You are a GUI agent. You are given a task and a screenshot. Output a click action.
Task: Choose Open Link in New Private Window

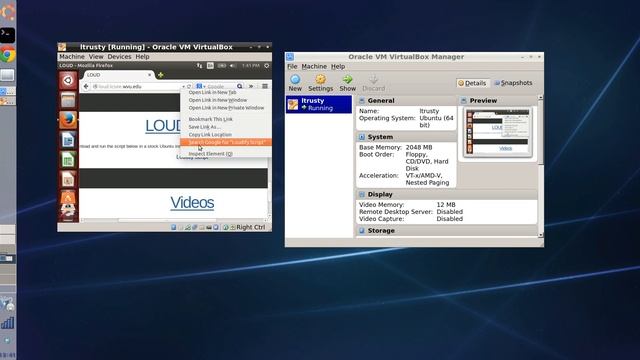pos(226,108)
